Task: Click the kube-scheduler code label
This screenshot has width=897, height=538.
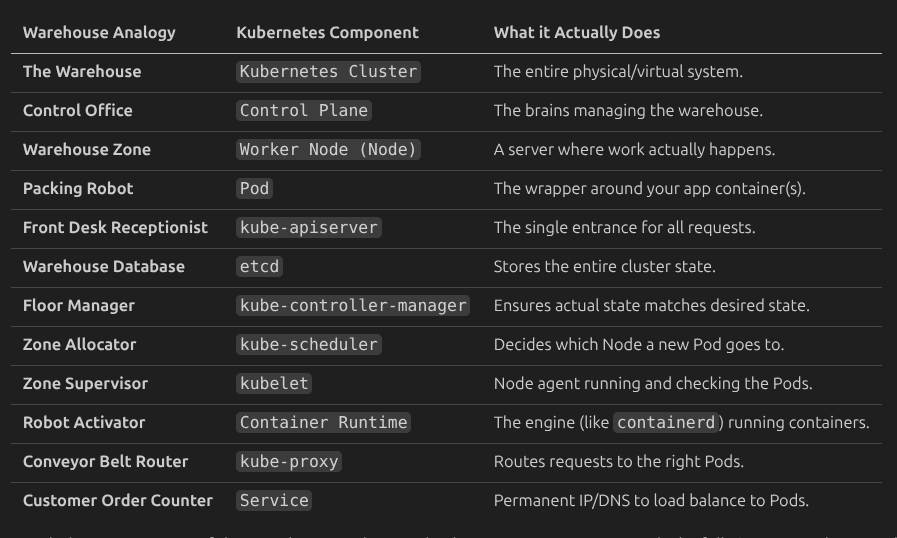Action: (309, 345)
